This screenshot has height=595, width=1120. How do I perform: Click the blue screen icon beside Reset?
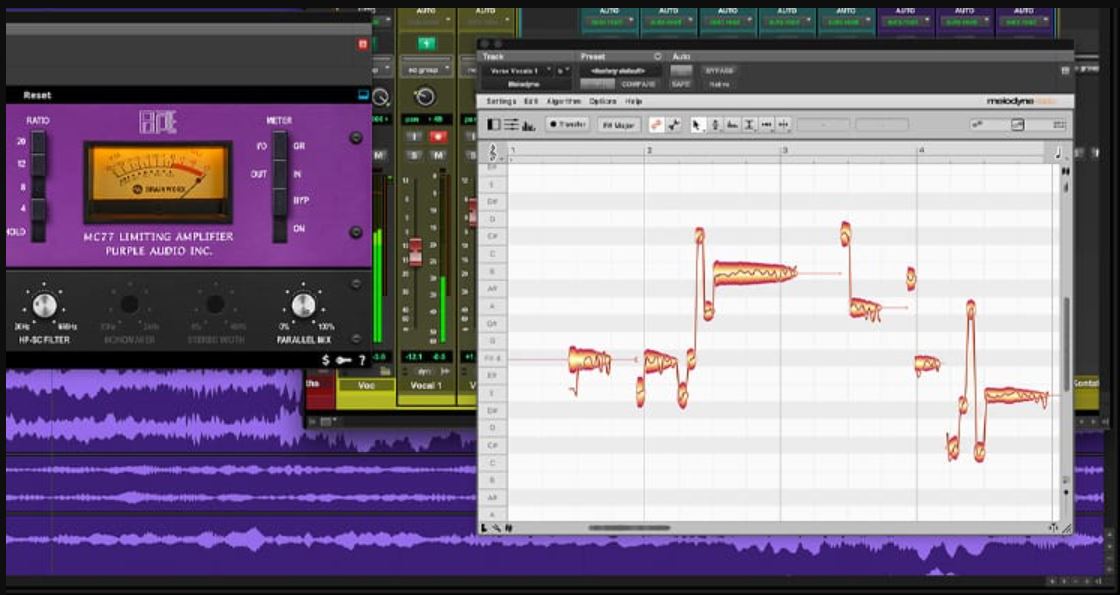point(363,95)
